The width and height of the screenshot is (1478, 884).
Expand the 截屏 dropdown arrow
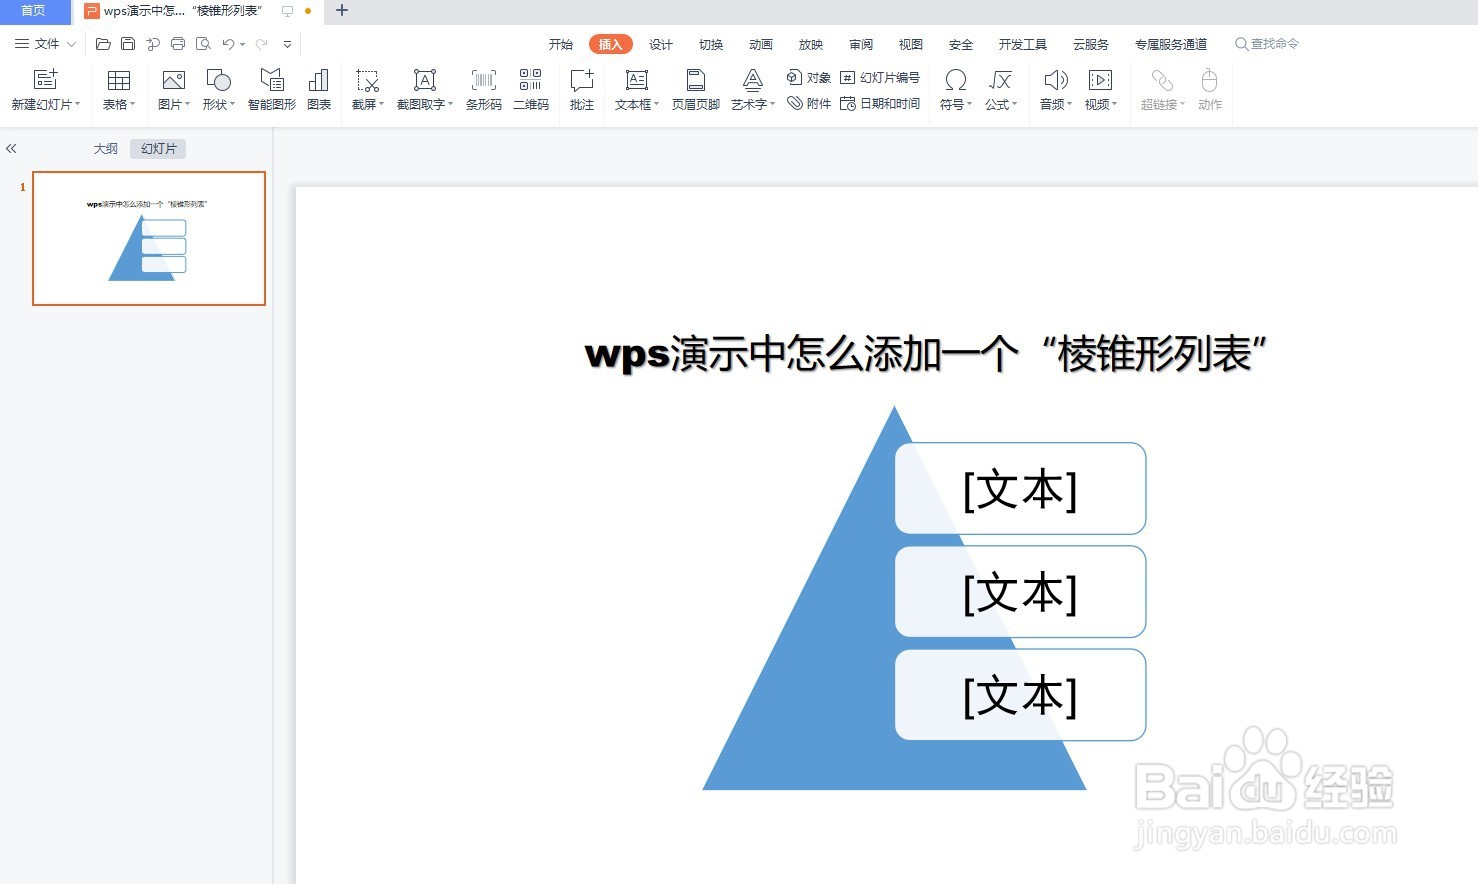pos(382,105)
